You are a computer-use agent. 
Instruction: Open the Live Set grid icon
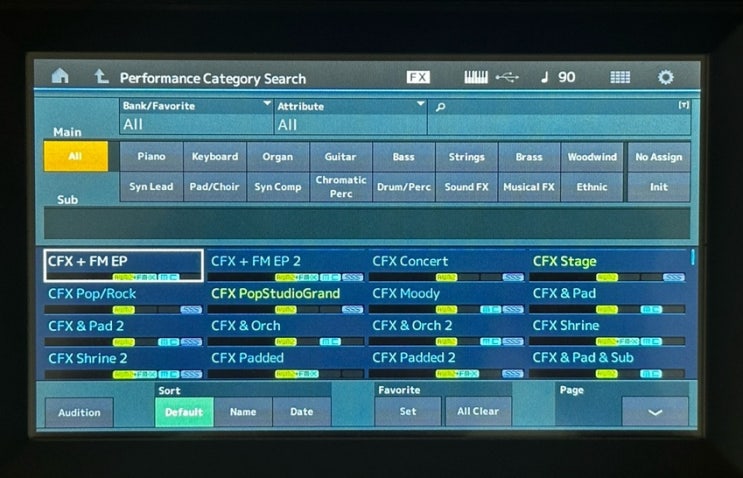[620, 77]
